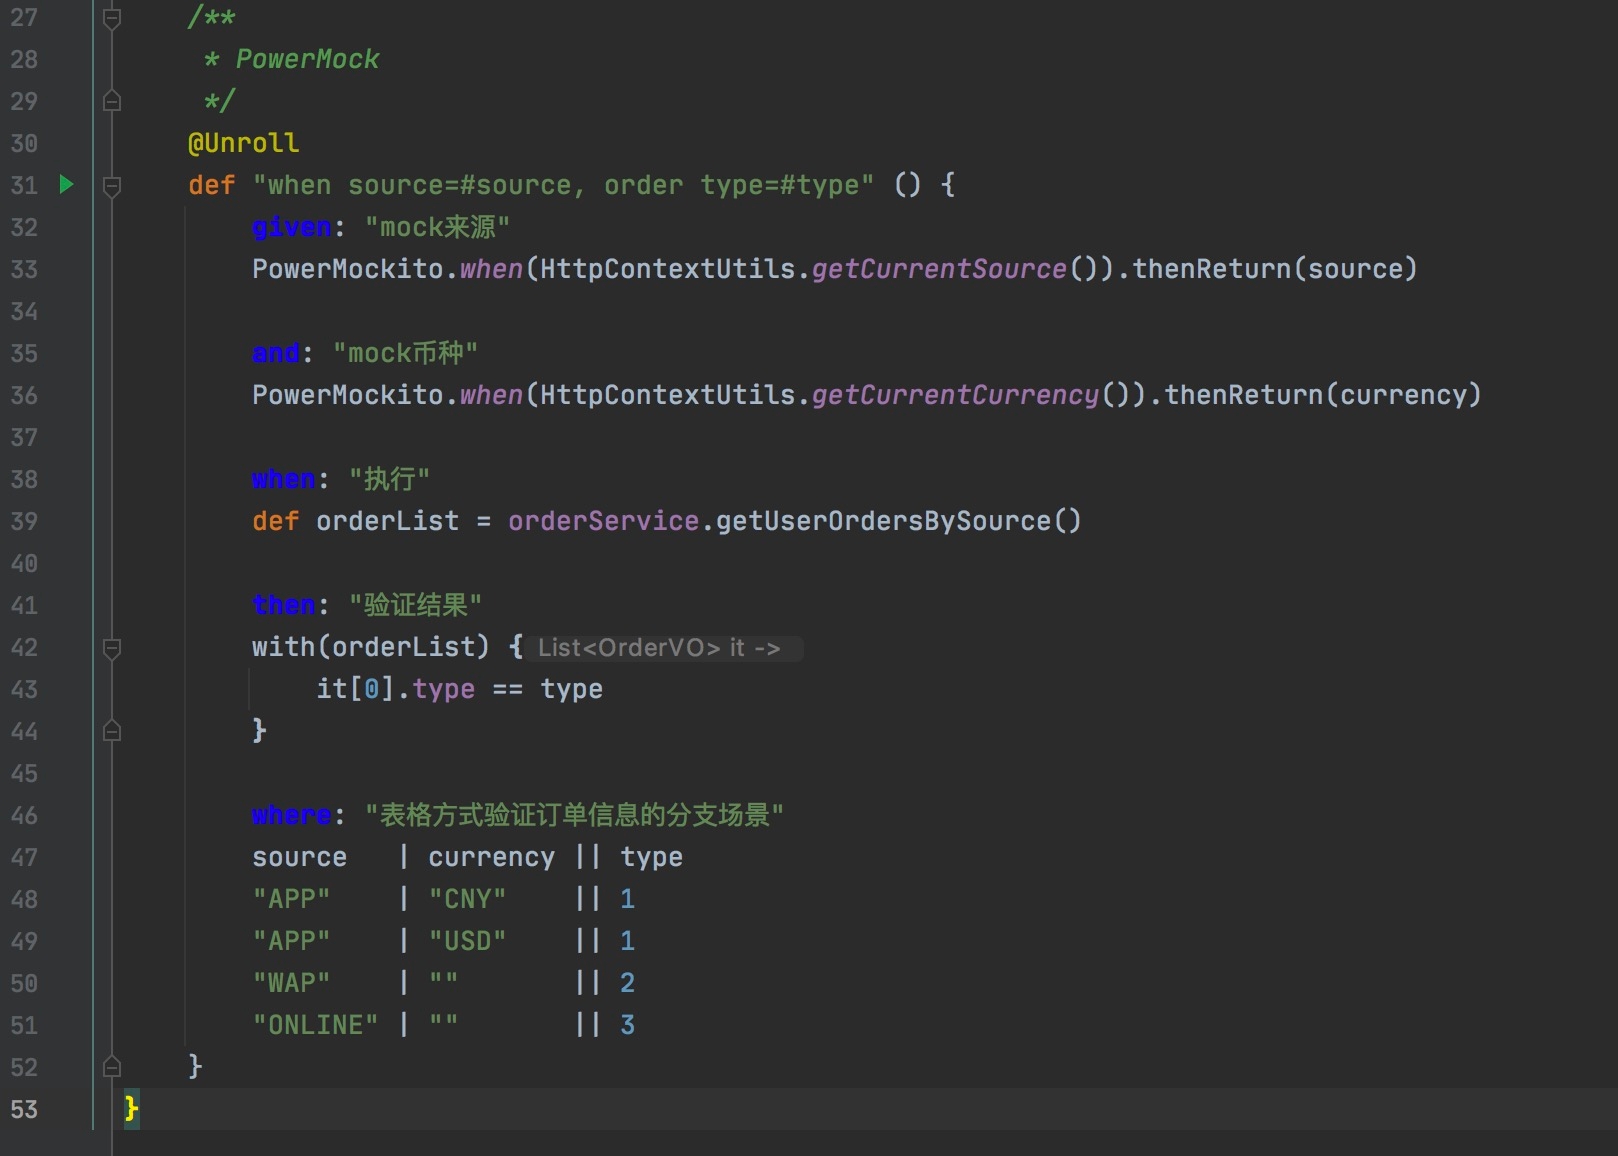Click the where: label keyword
The image size is (1618, 1156).
coord(290,815)
